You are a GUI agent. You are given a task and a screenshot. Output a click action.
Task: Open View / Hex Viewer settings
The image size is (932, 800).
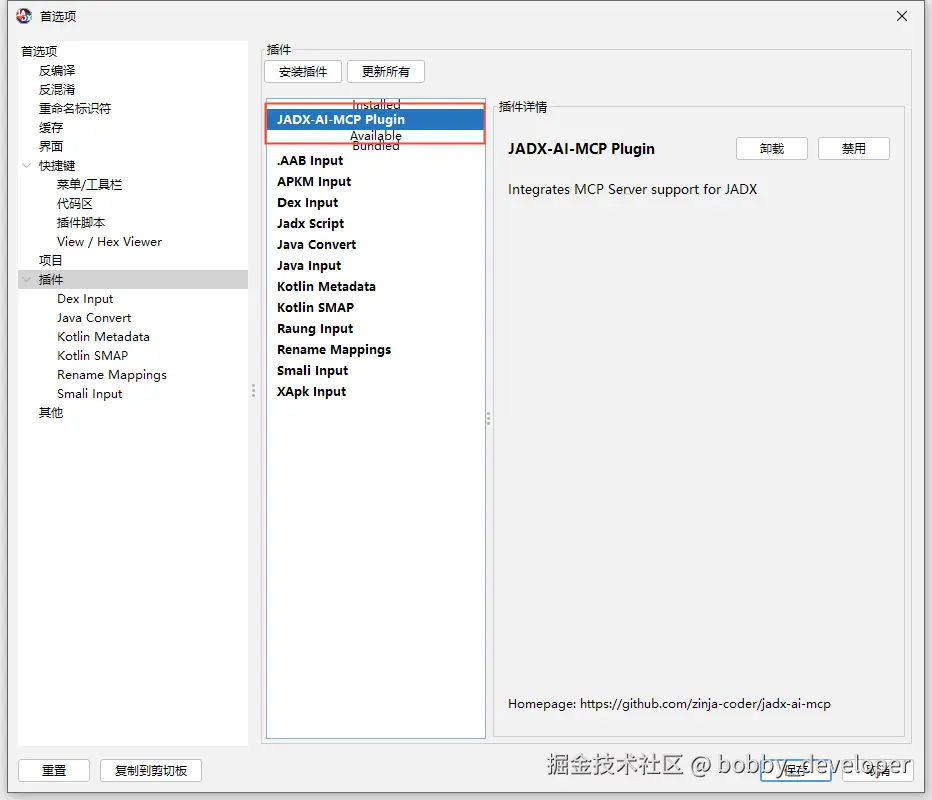point(109,241)
